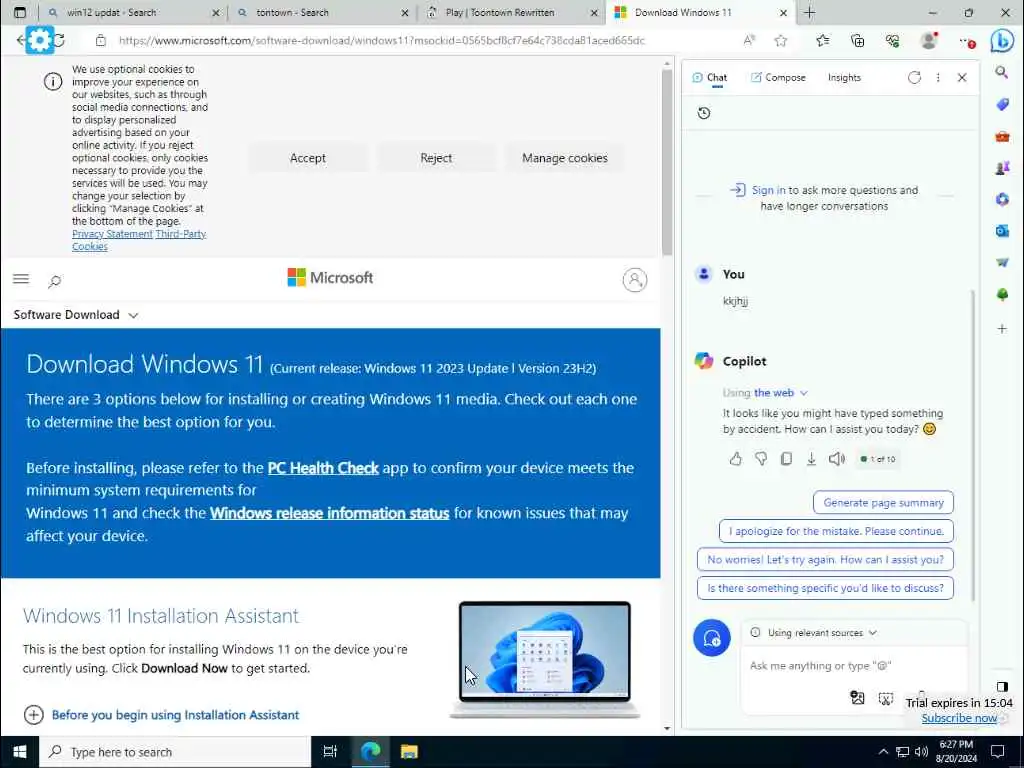The image size is (1024, 768).
Task: Click the Microsoft 365 sidebar icon
Action: click(1002, 199)
